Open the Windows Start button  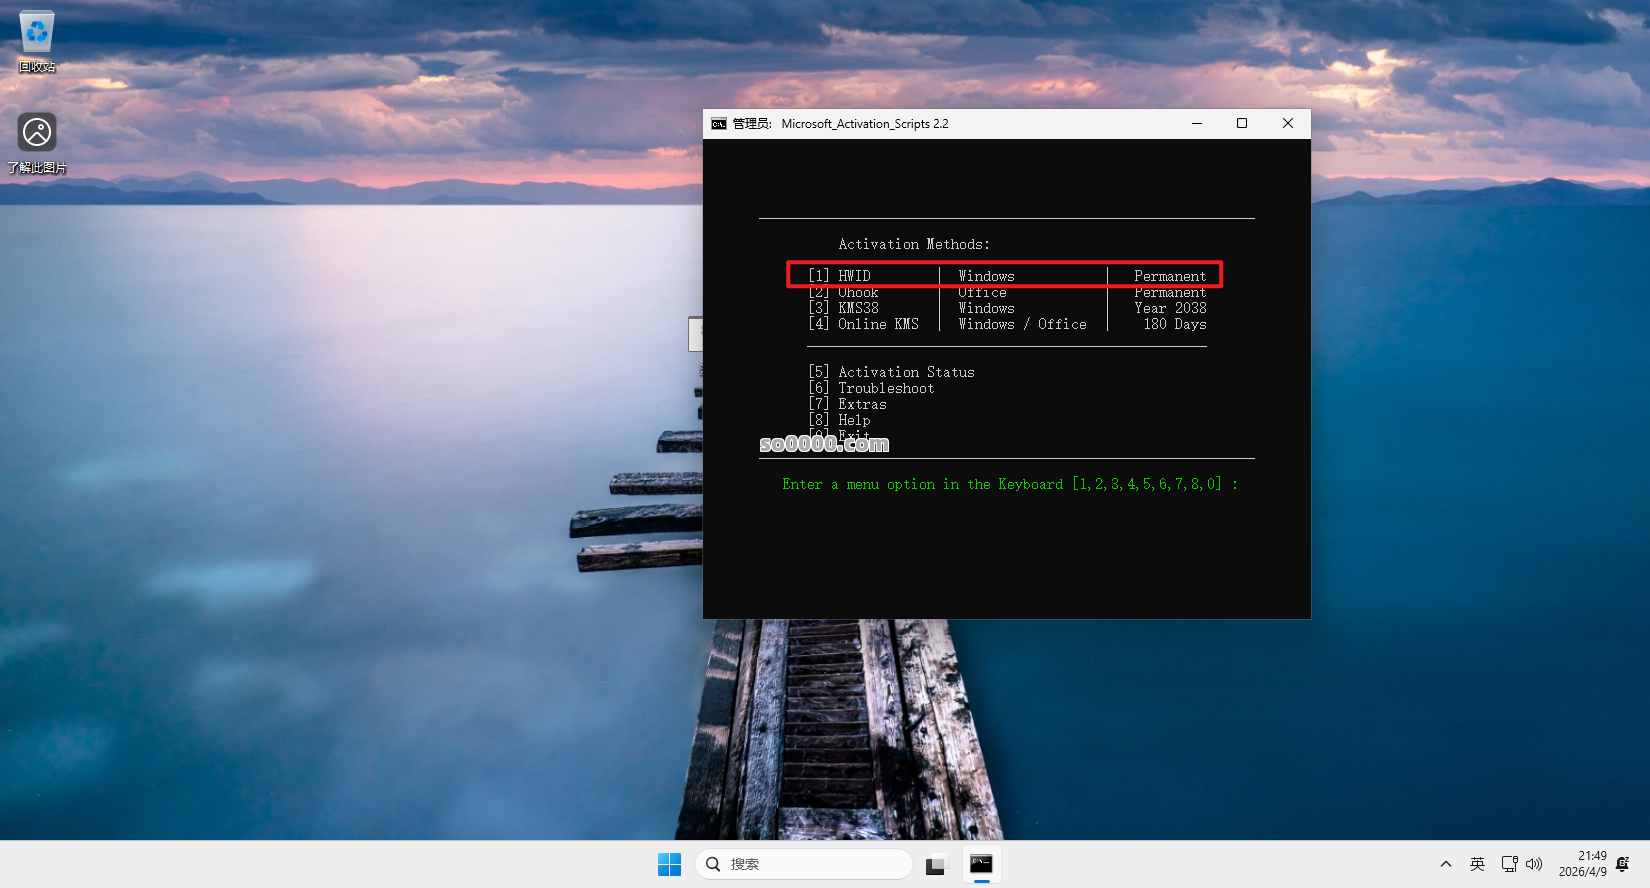(x=669, y=864)
